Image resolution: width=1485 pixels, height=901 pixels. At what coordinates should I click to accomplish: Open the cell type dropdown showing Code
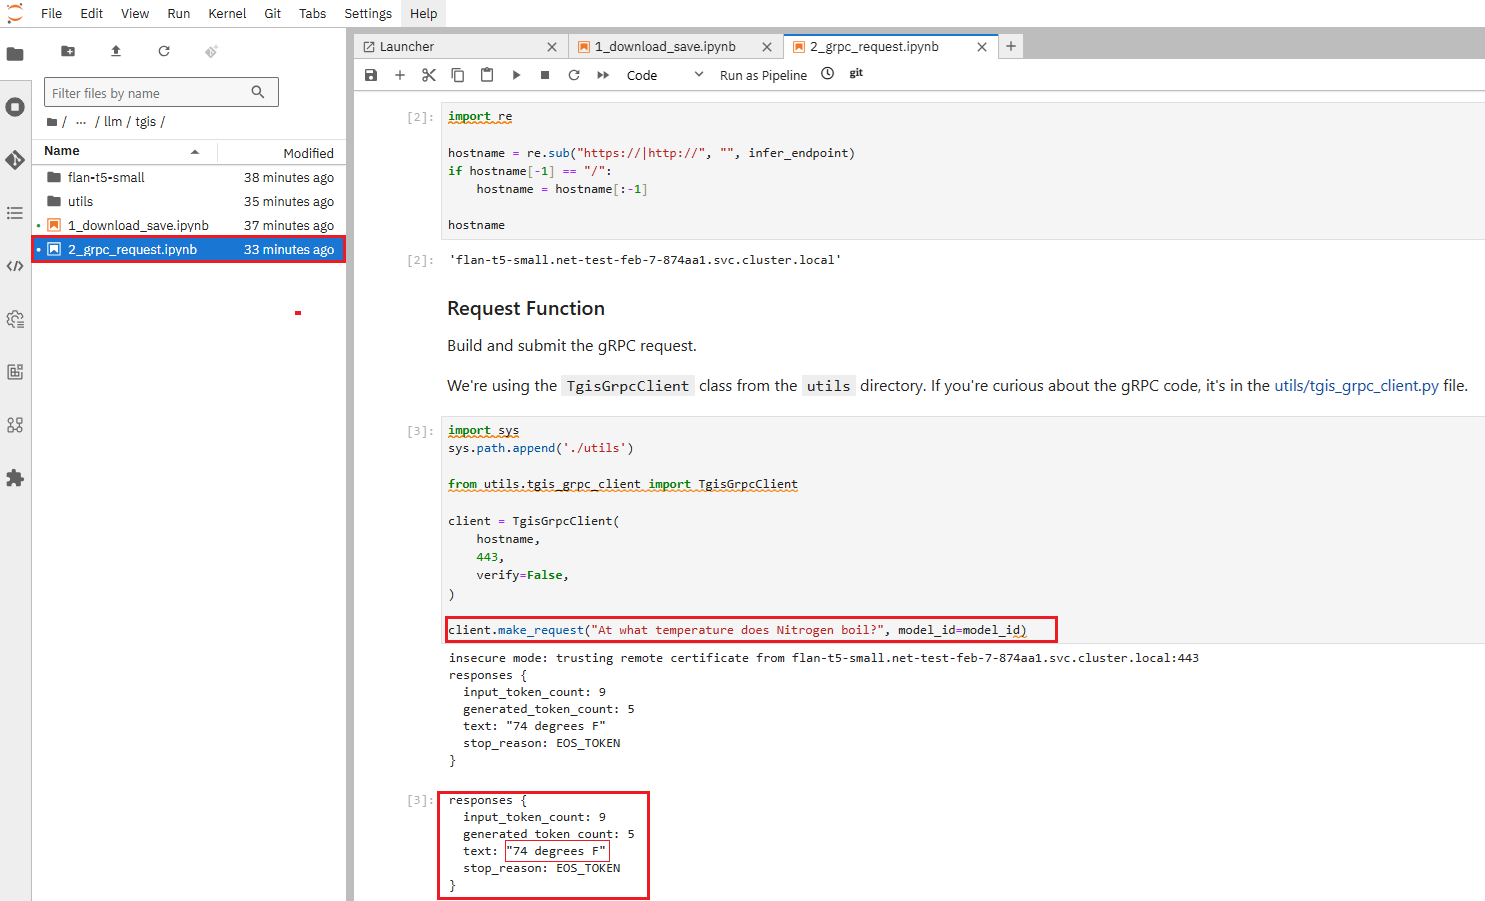pyautogui.click(x=664, y=75)
